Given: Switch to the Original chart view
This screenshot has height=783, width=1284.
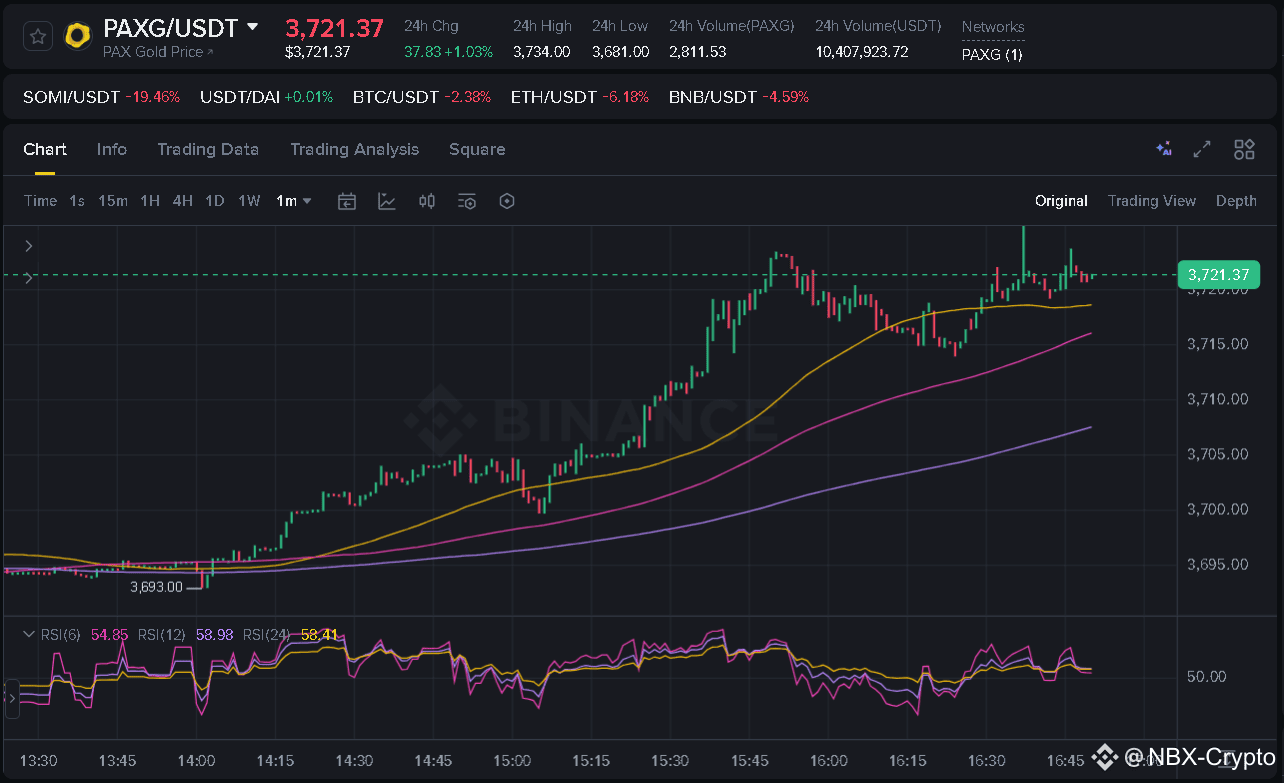Looking at the screenshot, I should 1061,201.
